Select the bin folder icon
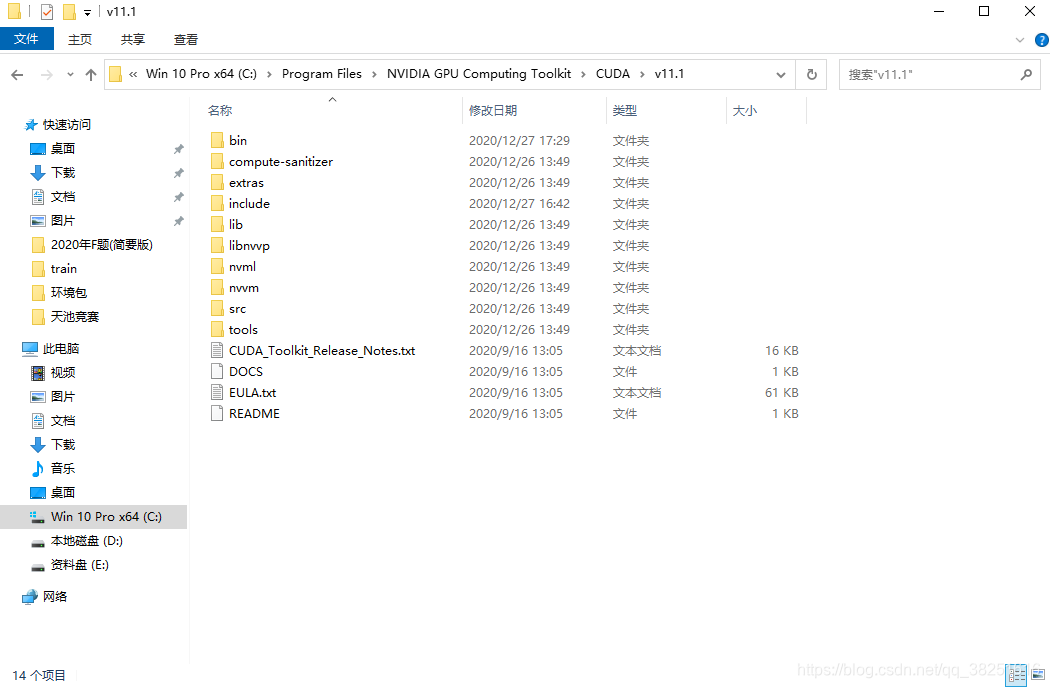The image size is (1050, 688). click(x=217, y=140)
